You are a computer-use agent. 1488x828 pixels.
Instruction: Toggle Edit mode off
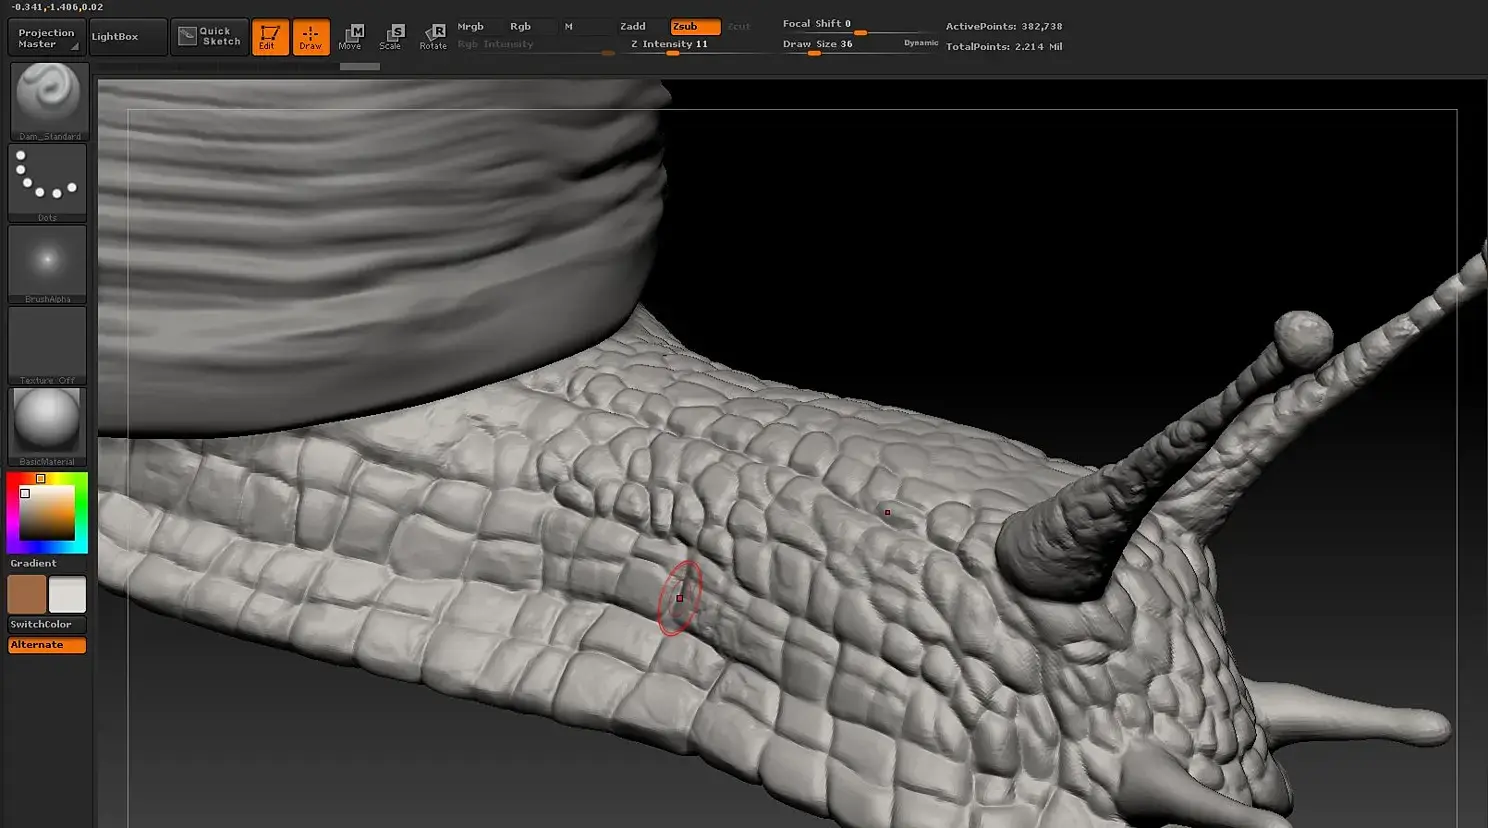click(x=269, y=37)
